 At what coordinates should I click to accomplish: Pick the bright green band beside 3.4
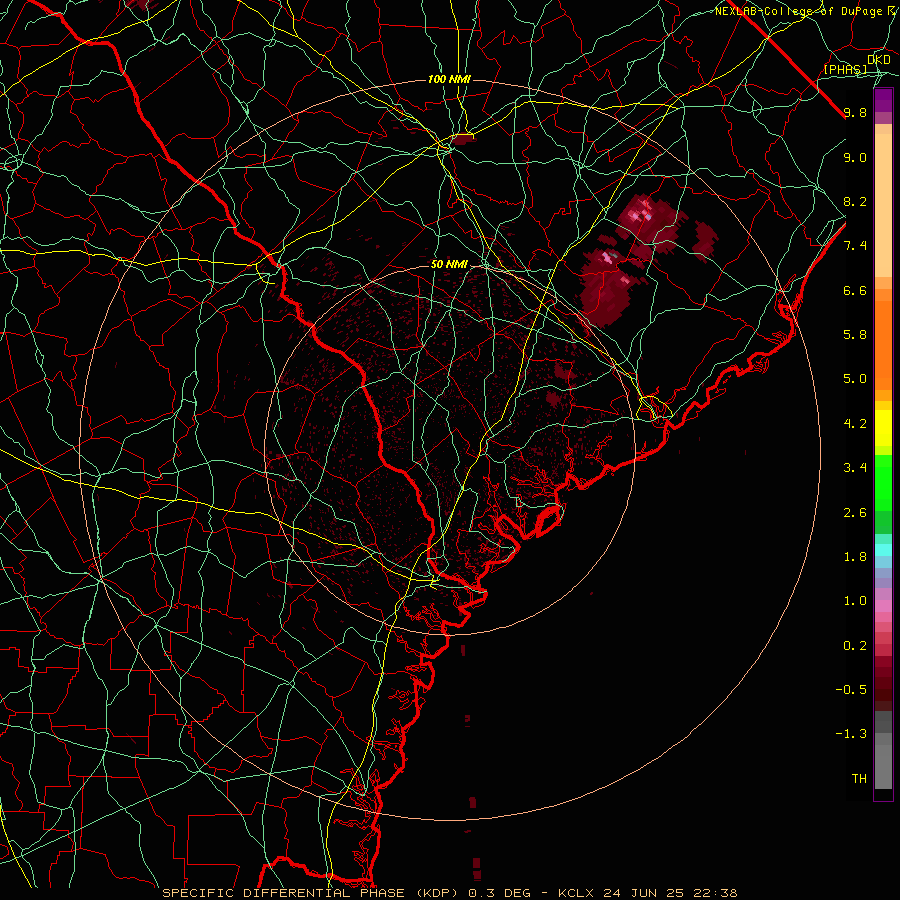pyautogui.click(x=883, y=482)
